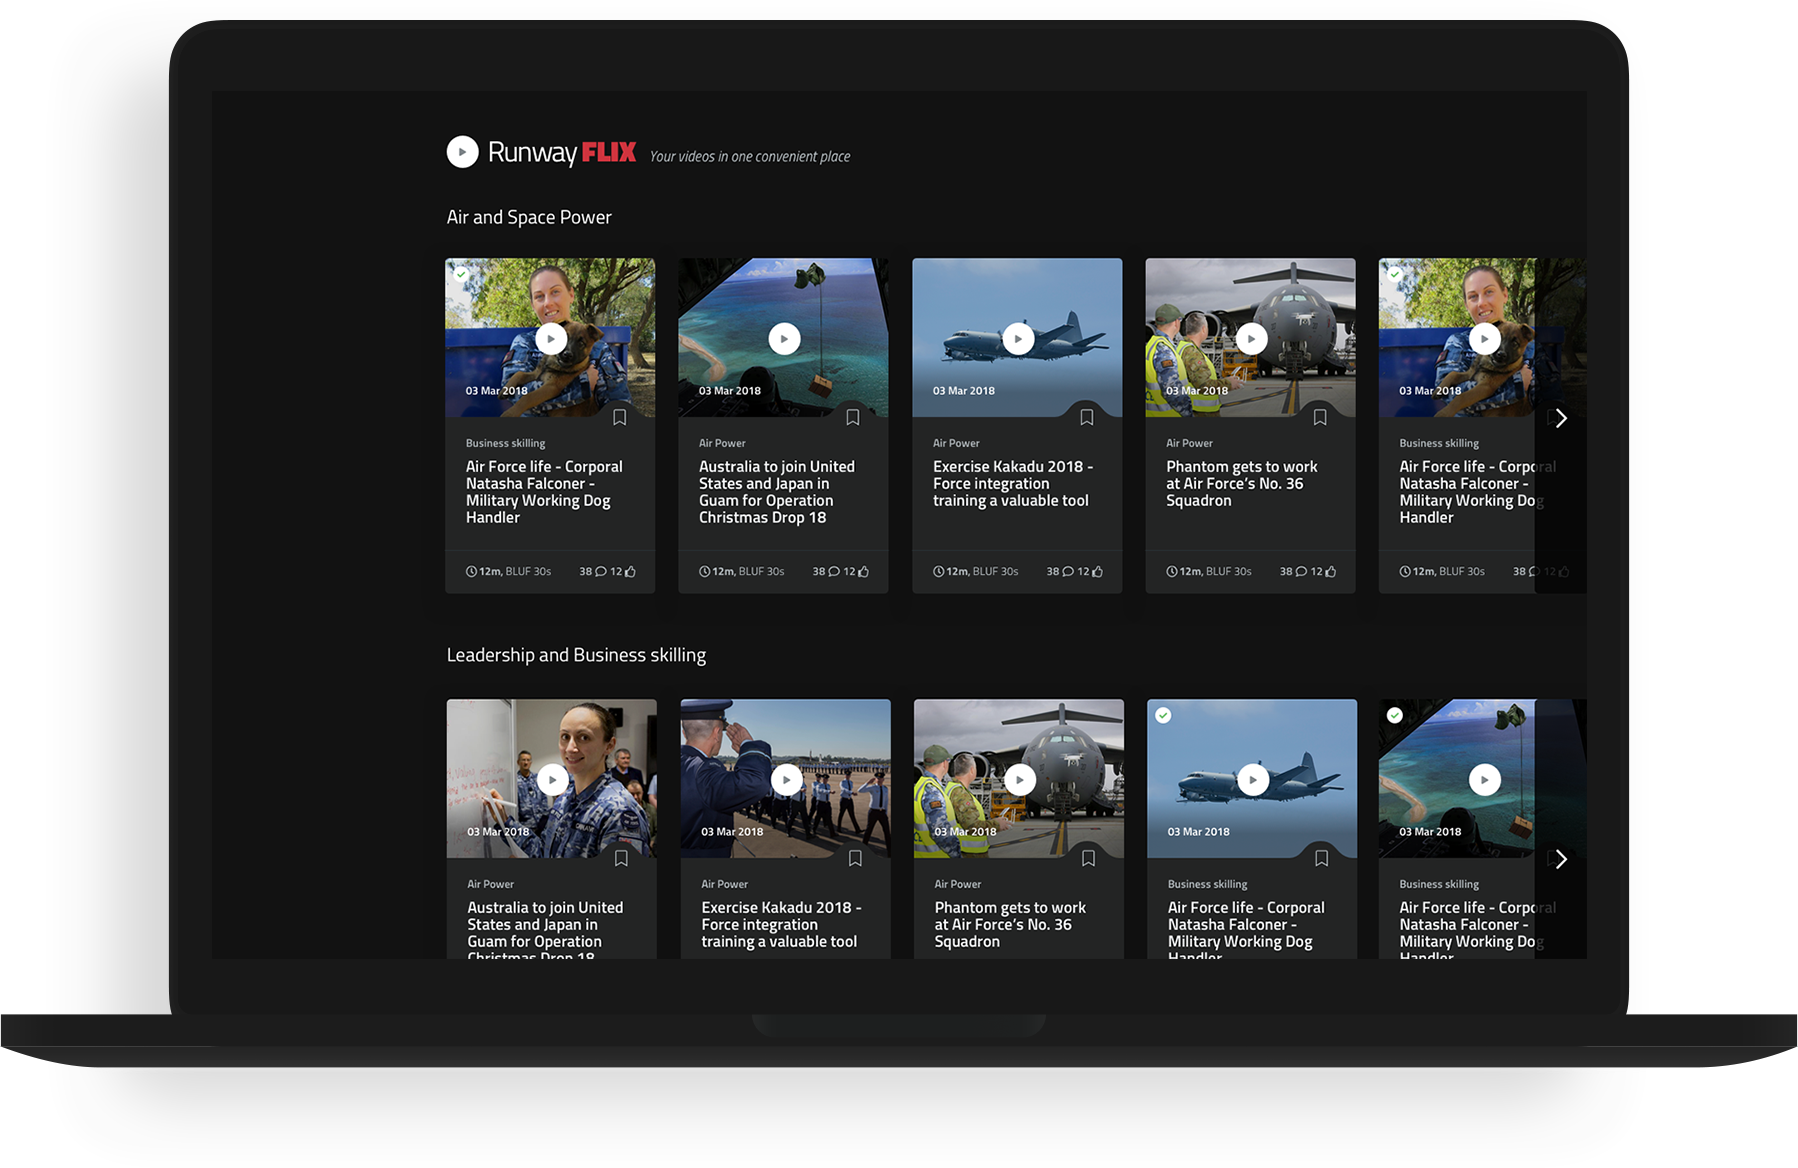Viewport: 1798px width, 1168px height.
Task: Click the clock duration icon on Phantom card in first row
Action: point(1172,572)
